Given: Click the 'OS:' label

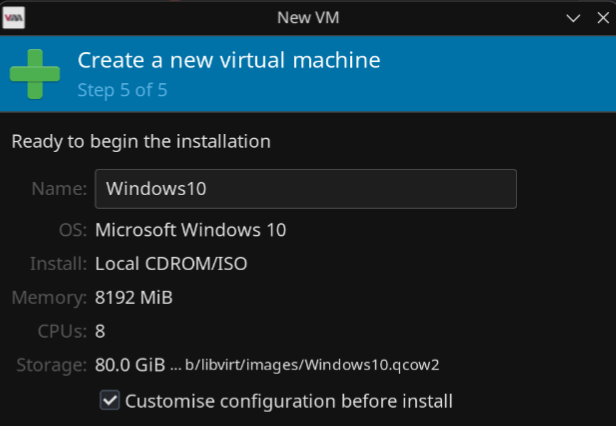Looking at the screenshot, I should click(x=73, y=230).
